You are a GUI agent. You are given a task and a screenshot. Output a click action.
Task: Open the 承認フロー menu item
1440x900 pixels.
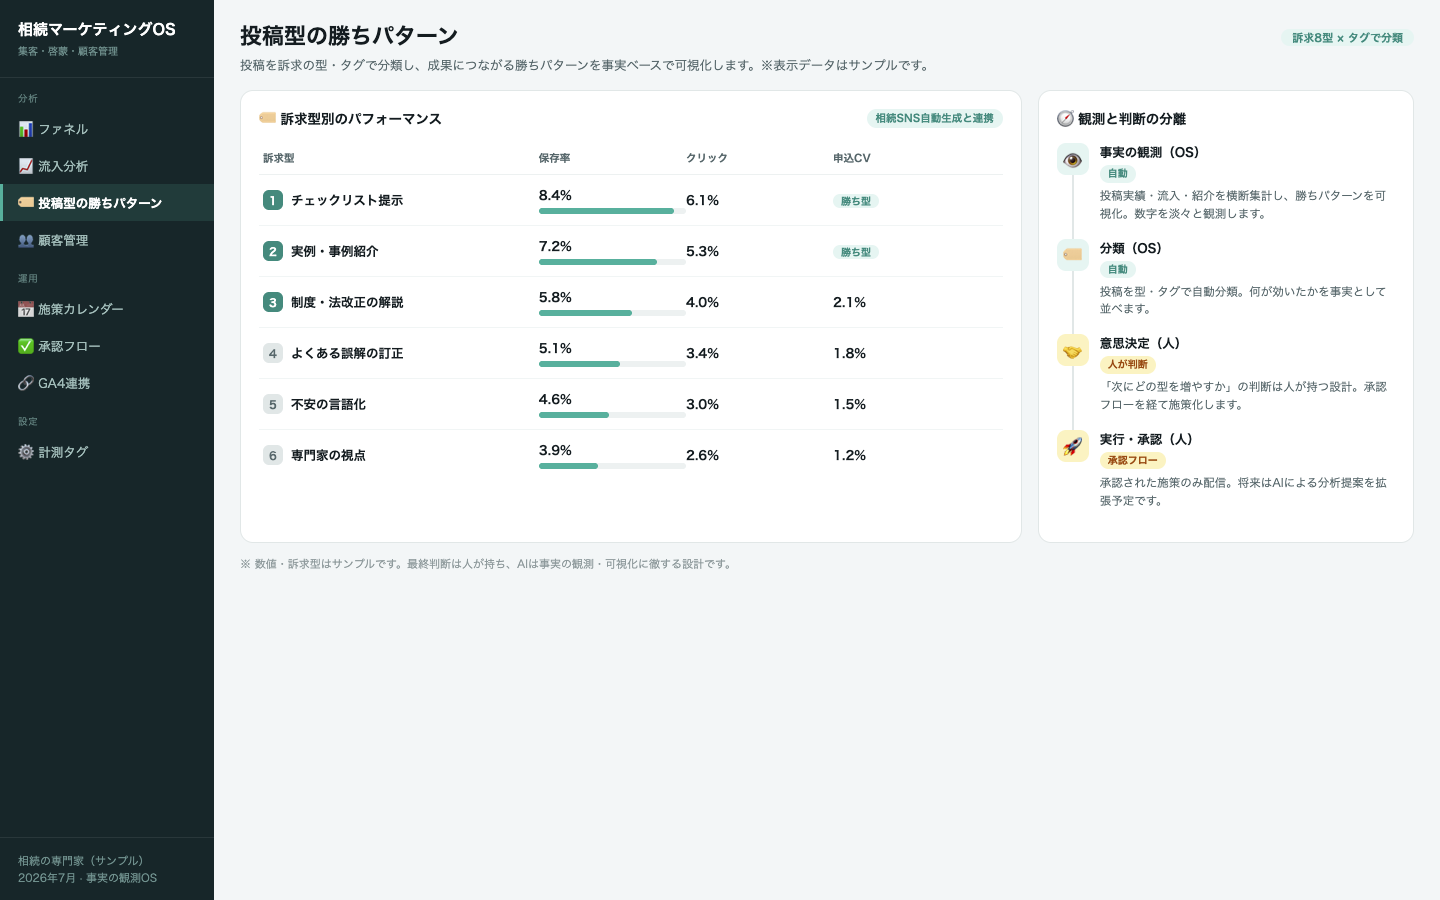click(x=107, y=346)
